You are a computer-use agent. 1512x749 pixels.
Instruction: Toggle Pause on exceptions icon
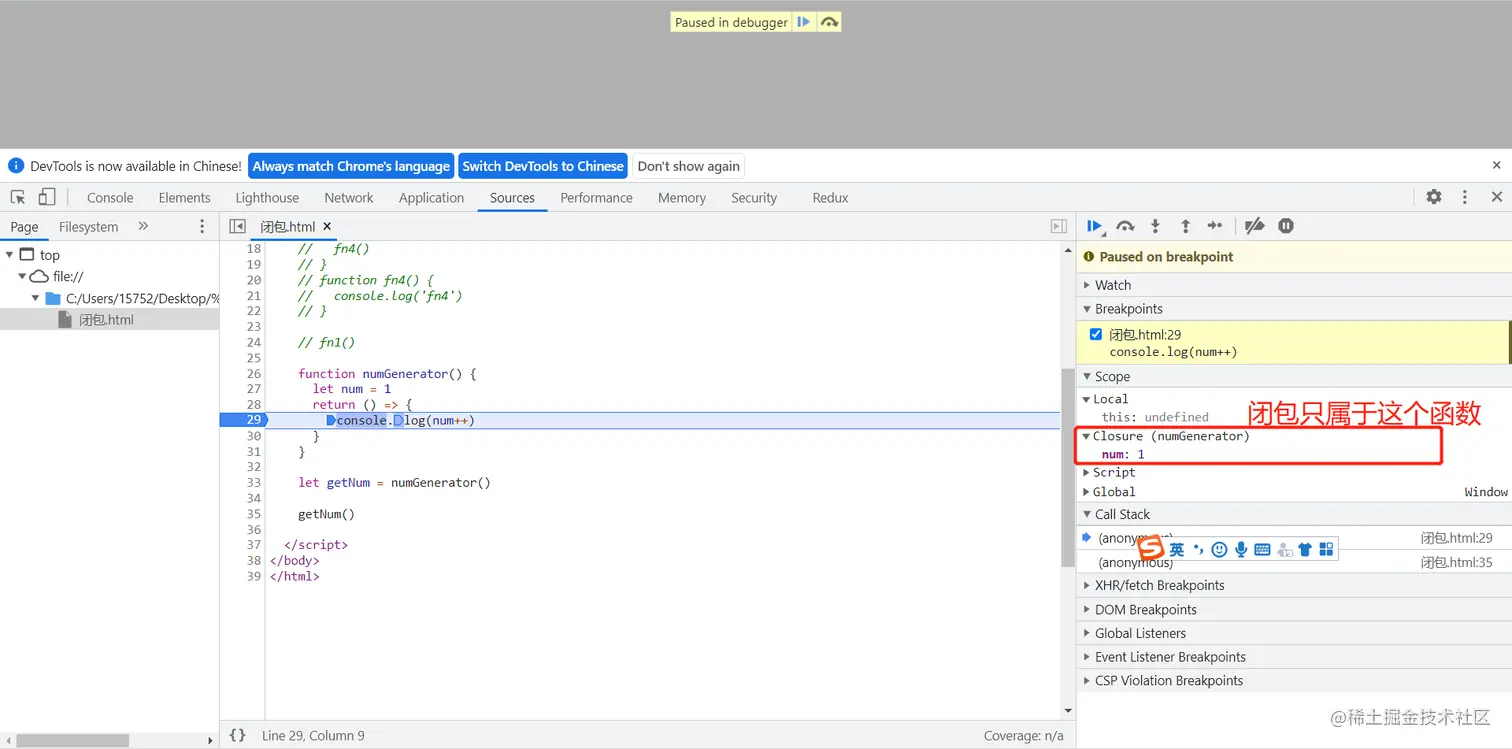click(1286, 227)
